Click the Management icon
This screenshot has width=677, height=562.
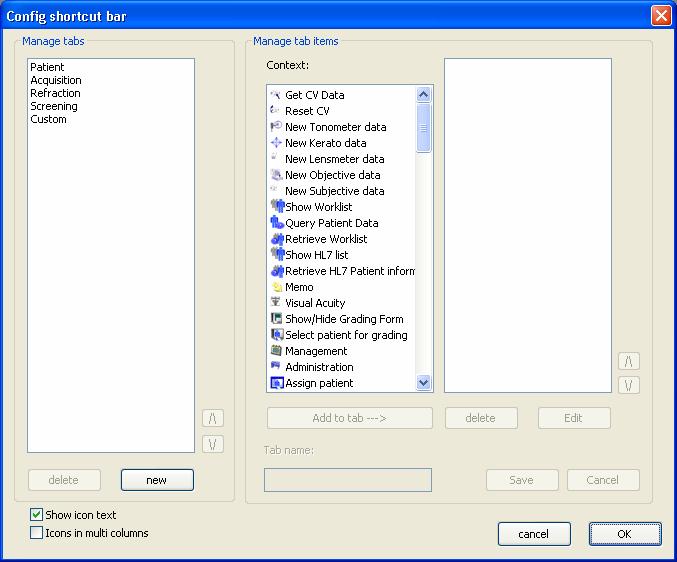[276, 350]
